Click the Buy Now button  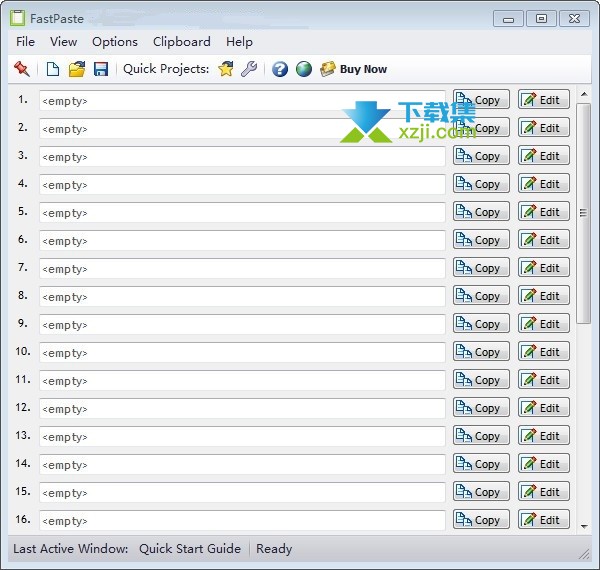(x=354, y=69)
